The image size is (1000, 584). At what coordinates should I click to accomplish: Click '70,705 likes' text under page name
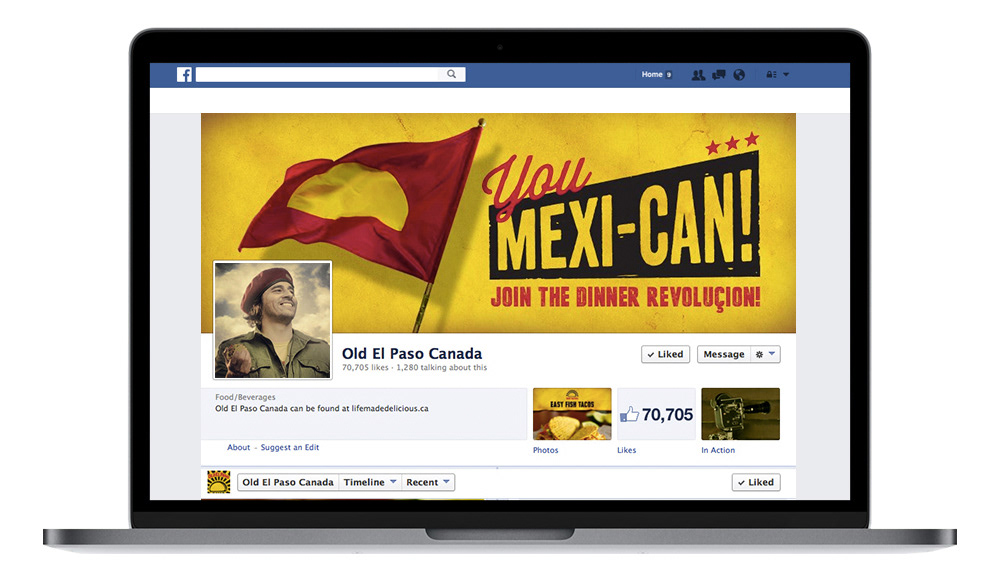point(365,368)
